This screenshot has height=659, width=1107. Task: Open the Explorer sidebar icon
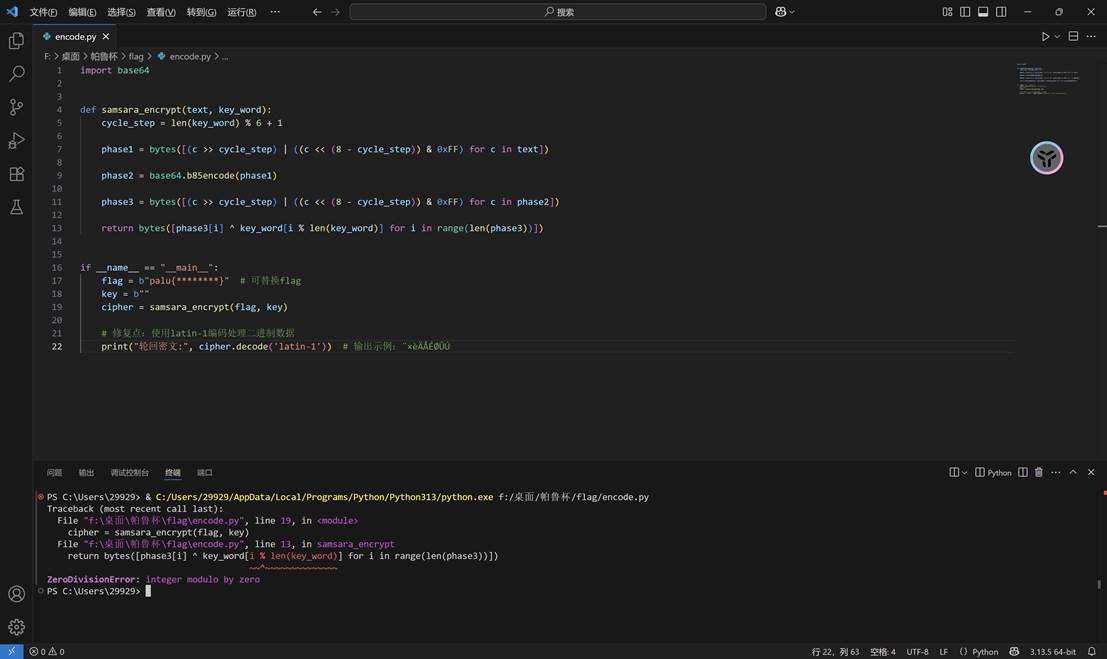point(15,41)
